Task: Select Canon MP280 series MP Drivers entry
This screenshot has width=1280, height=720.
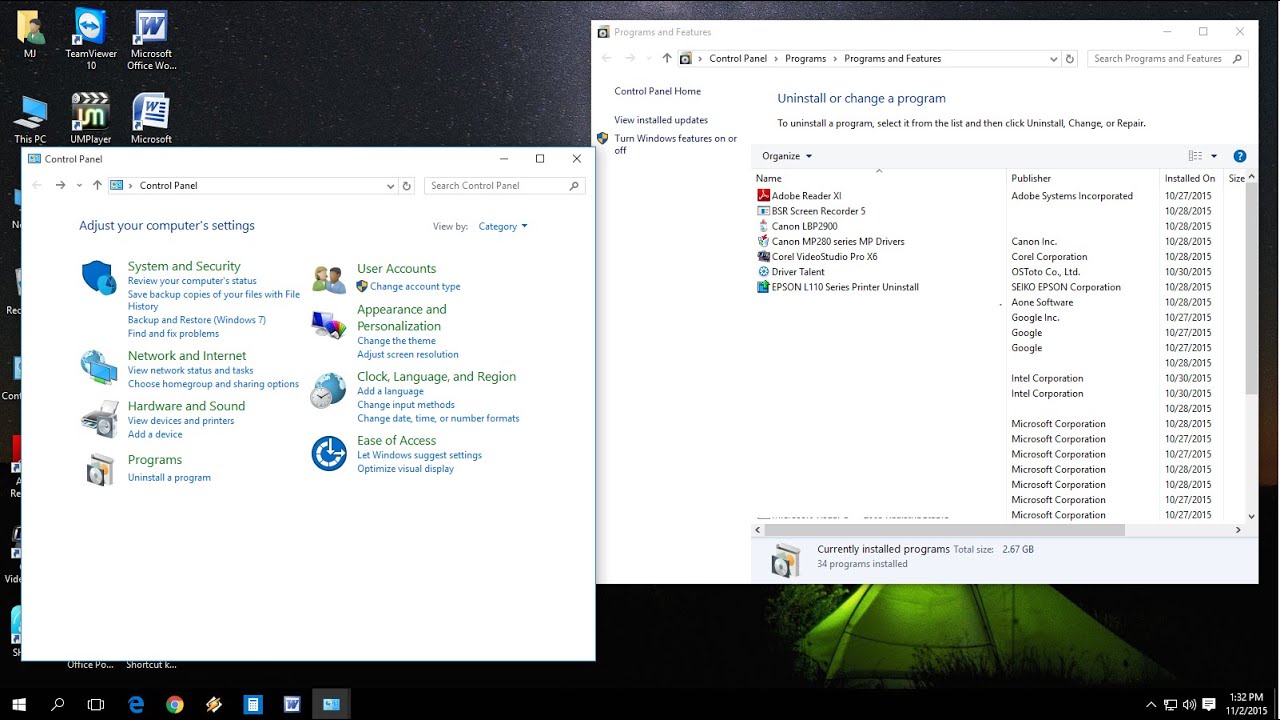Action: click(x=838, y=241)
